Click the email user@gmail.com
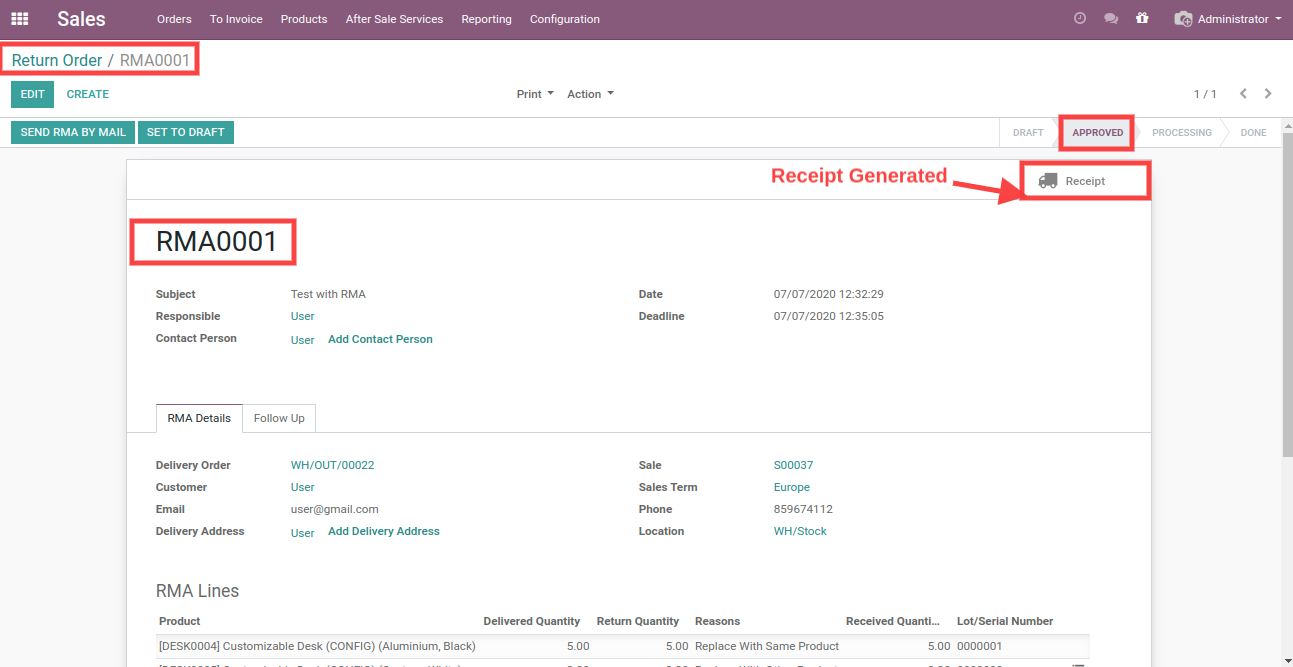This screenshot has height=667, width=1293. point(335,509)
